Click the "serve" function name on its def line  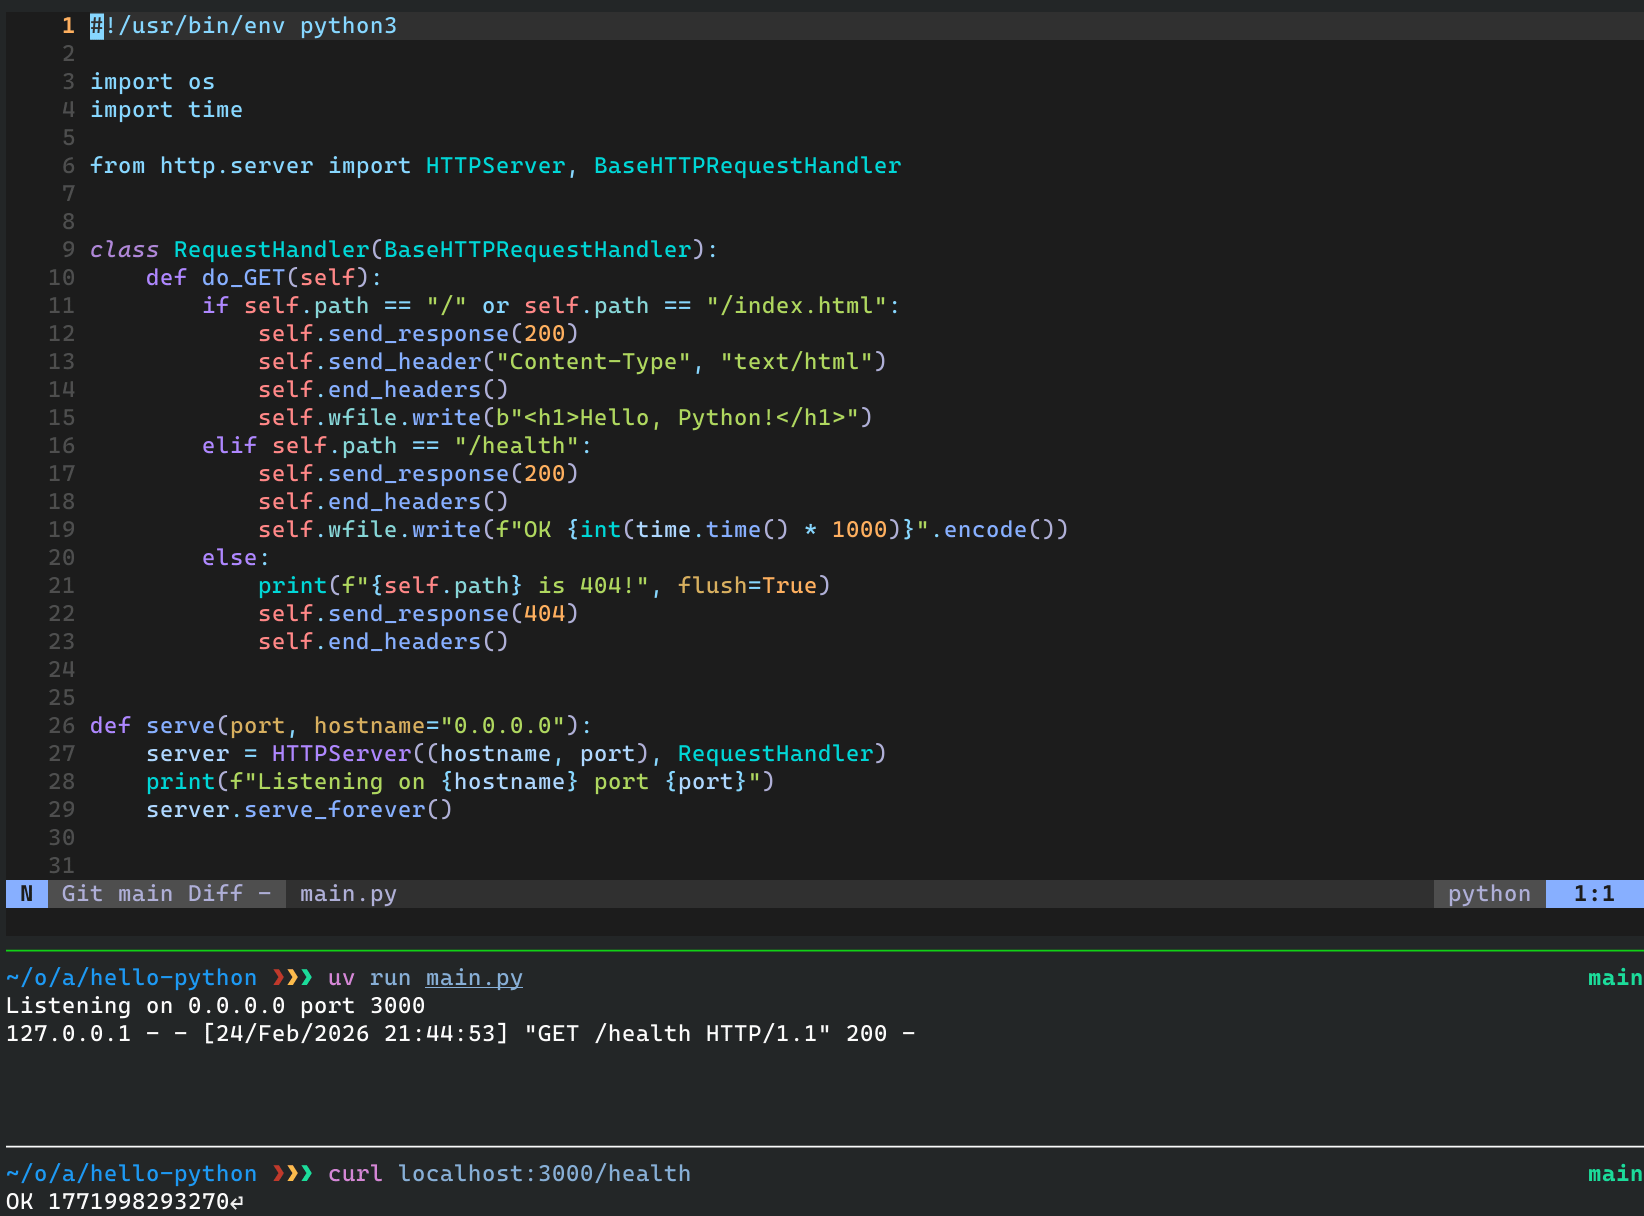pyautogui.click(x=180, y=726)
